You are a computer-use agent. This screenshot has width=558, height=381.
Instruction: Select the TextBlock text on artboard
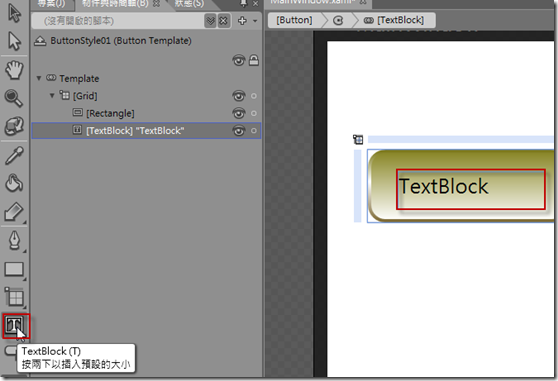(444, 186)
